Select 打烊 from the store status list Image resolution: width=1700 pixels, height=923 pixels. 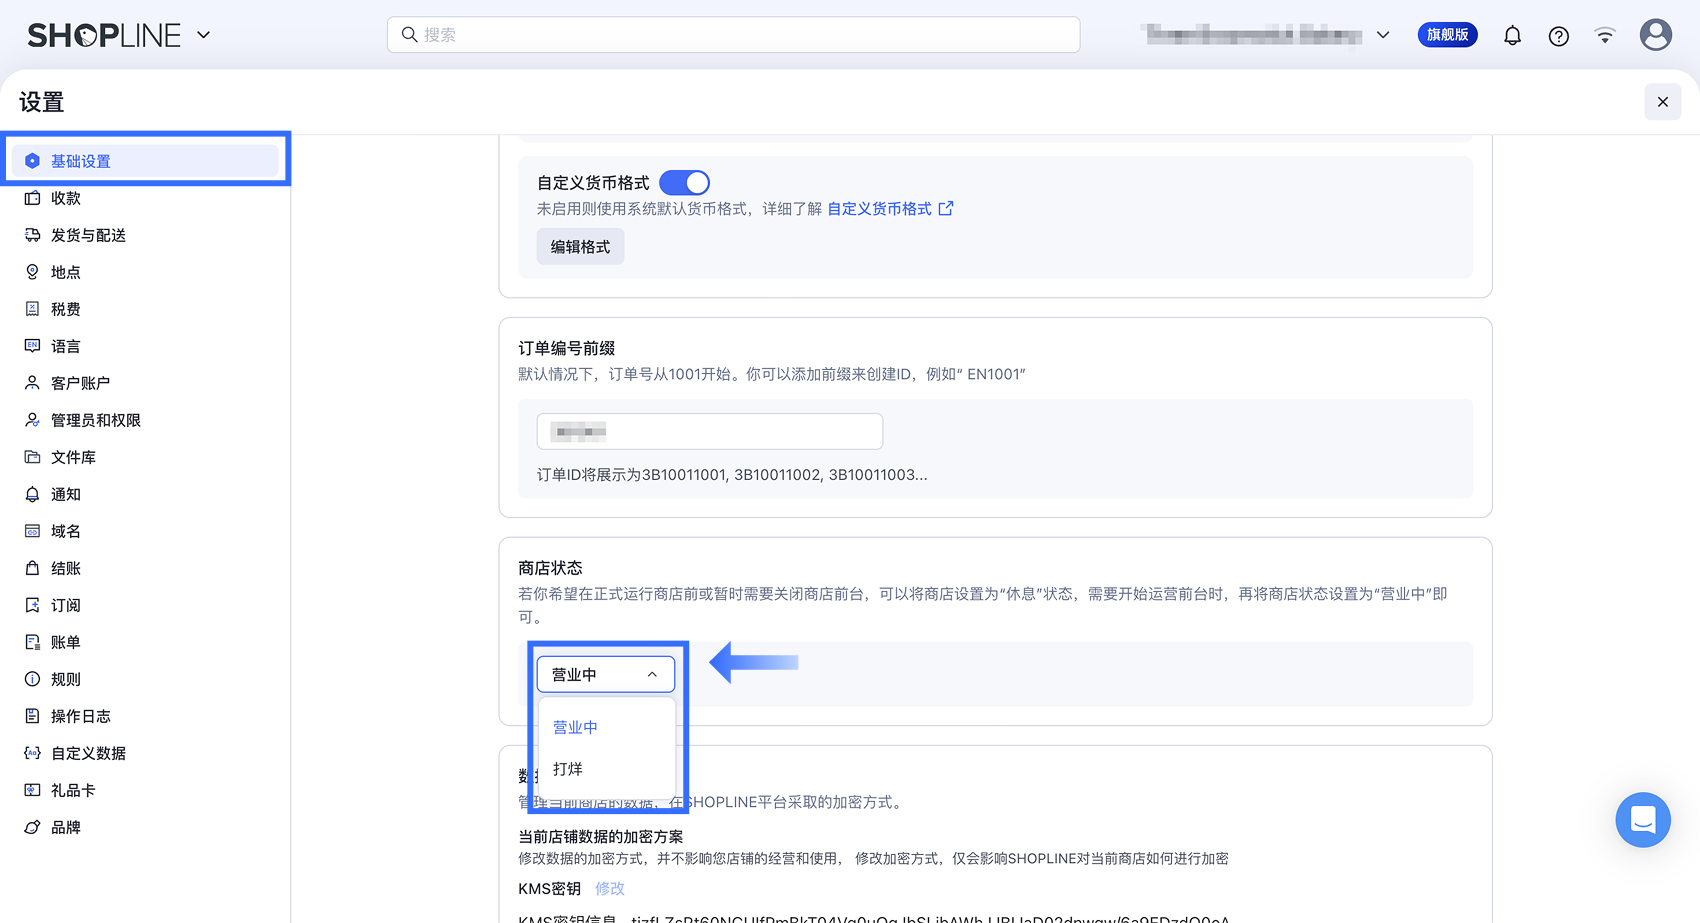[568, 769]
